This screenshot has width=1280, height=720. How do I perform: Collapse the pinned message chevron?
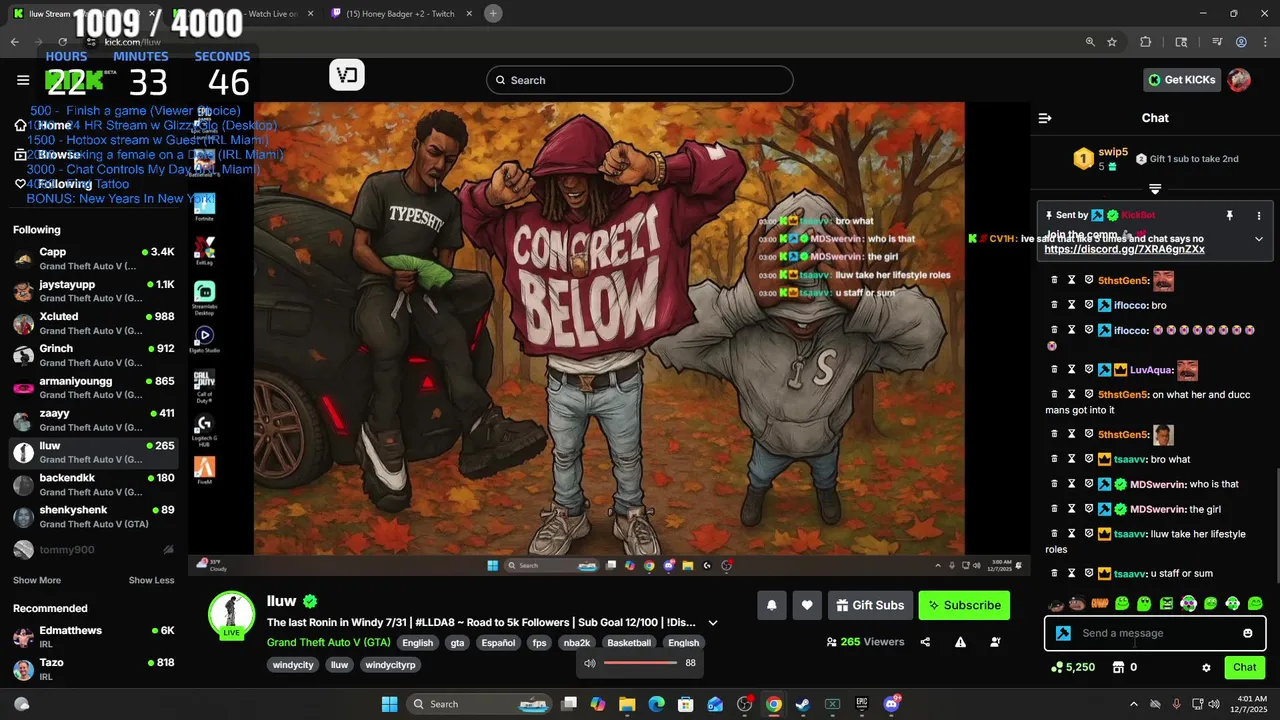click(1258, 239)
